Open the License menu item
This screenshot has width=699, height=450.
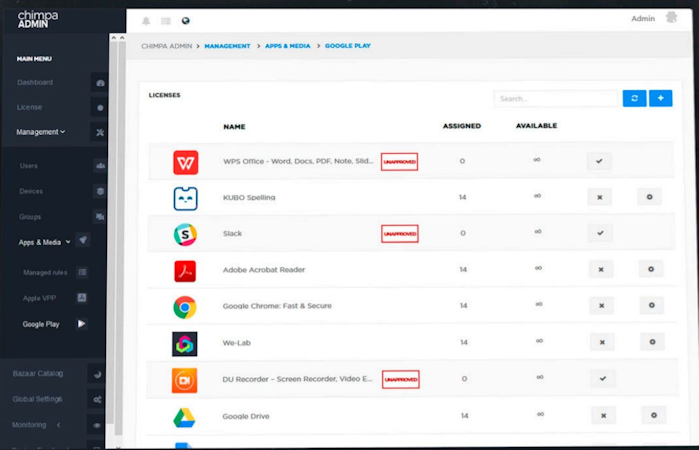pyautogui.click(x=29, y=107)
